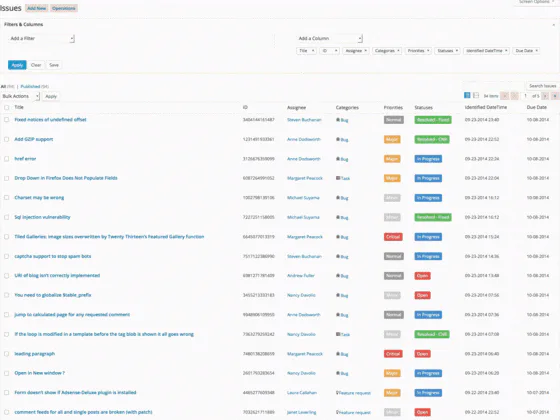
Task: Open the 'Add a Column' dropdown
Action: point(329,39)
